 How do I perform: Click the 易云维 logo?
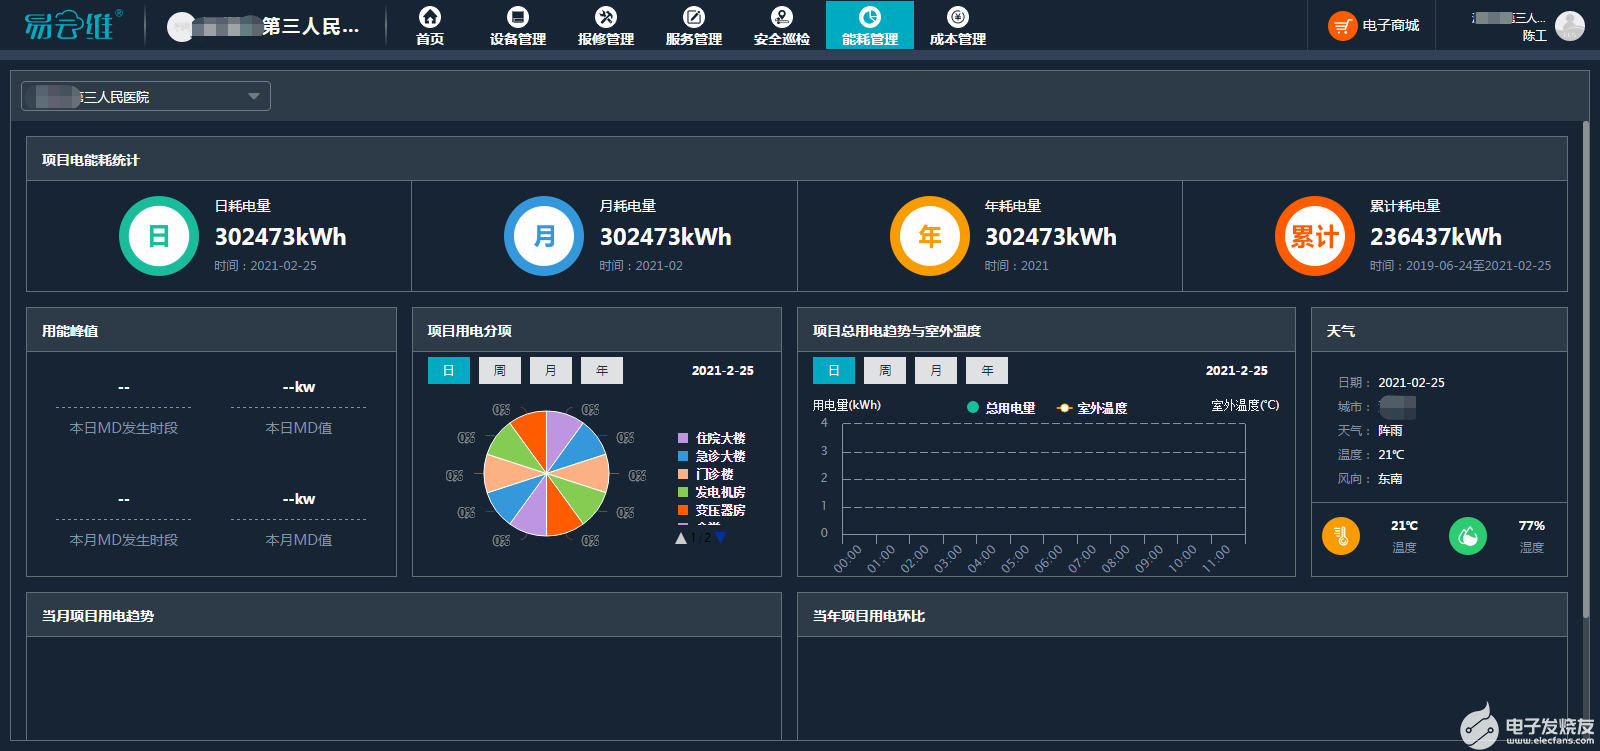(73, 25)
